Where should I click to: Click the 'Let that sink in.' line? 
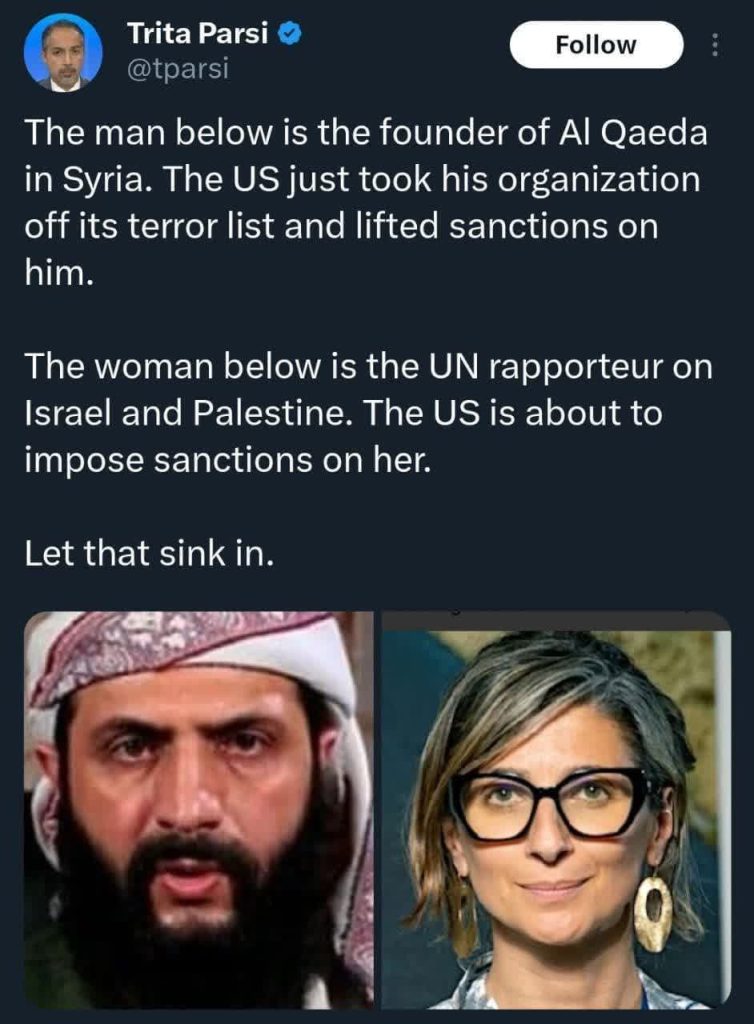point(149,553)
